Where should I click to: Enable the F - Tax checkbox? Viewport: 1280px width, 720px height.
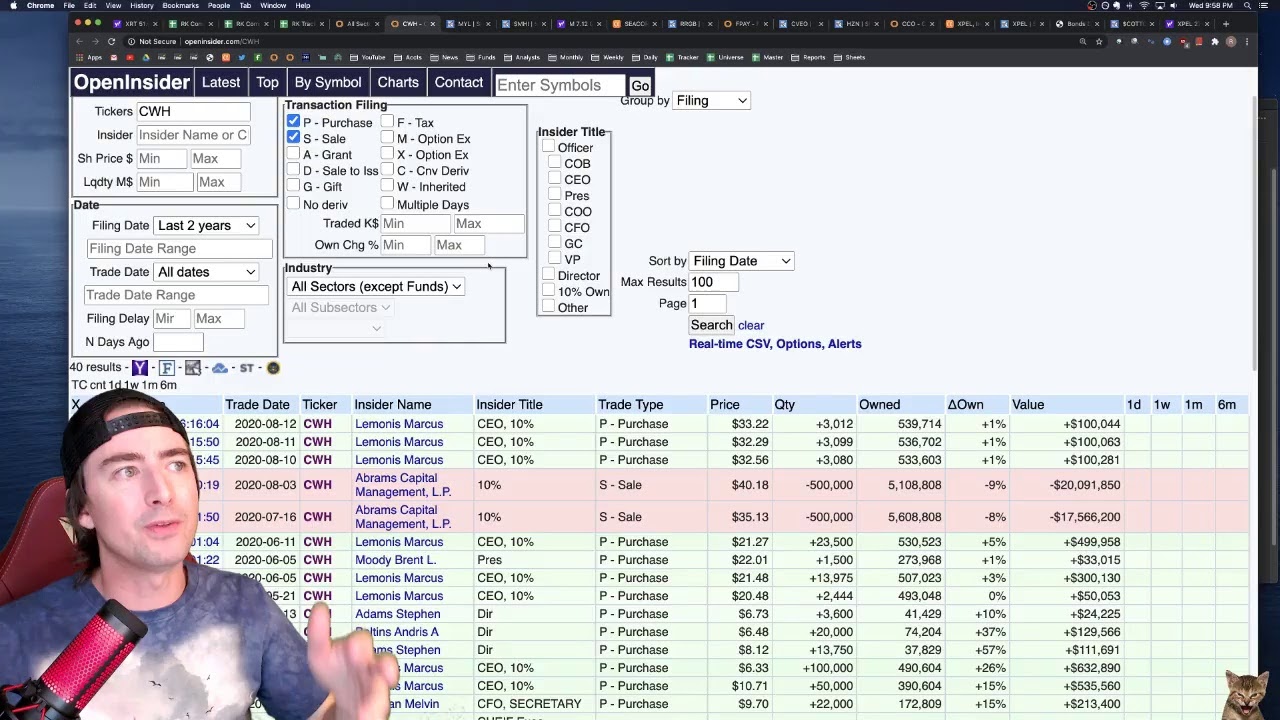point(387,122)
